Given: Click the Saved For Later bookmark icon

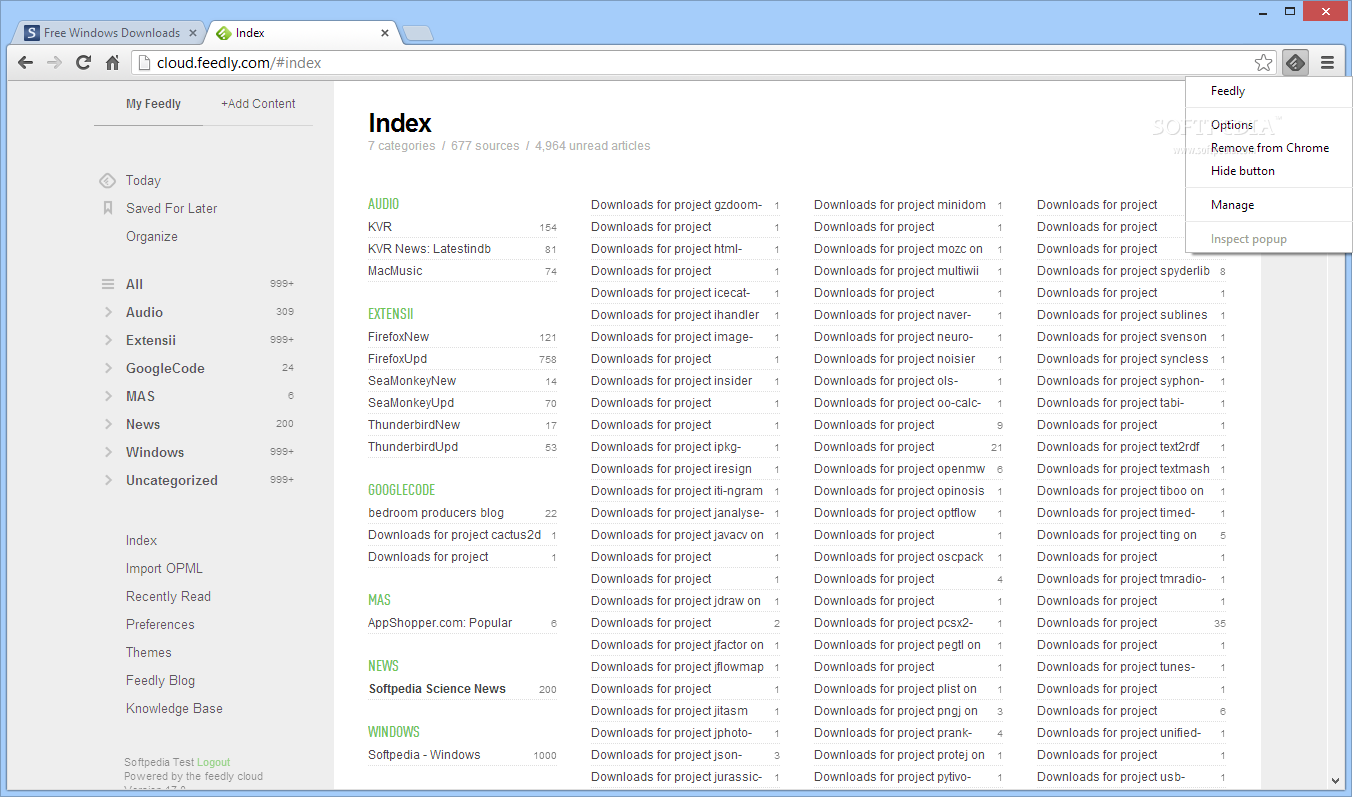Looking at the screenshot, I should (107, 208).
